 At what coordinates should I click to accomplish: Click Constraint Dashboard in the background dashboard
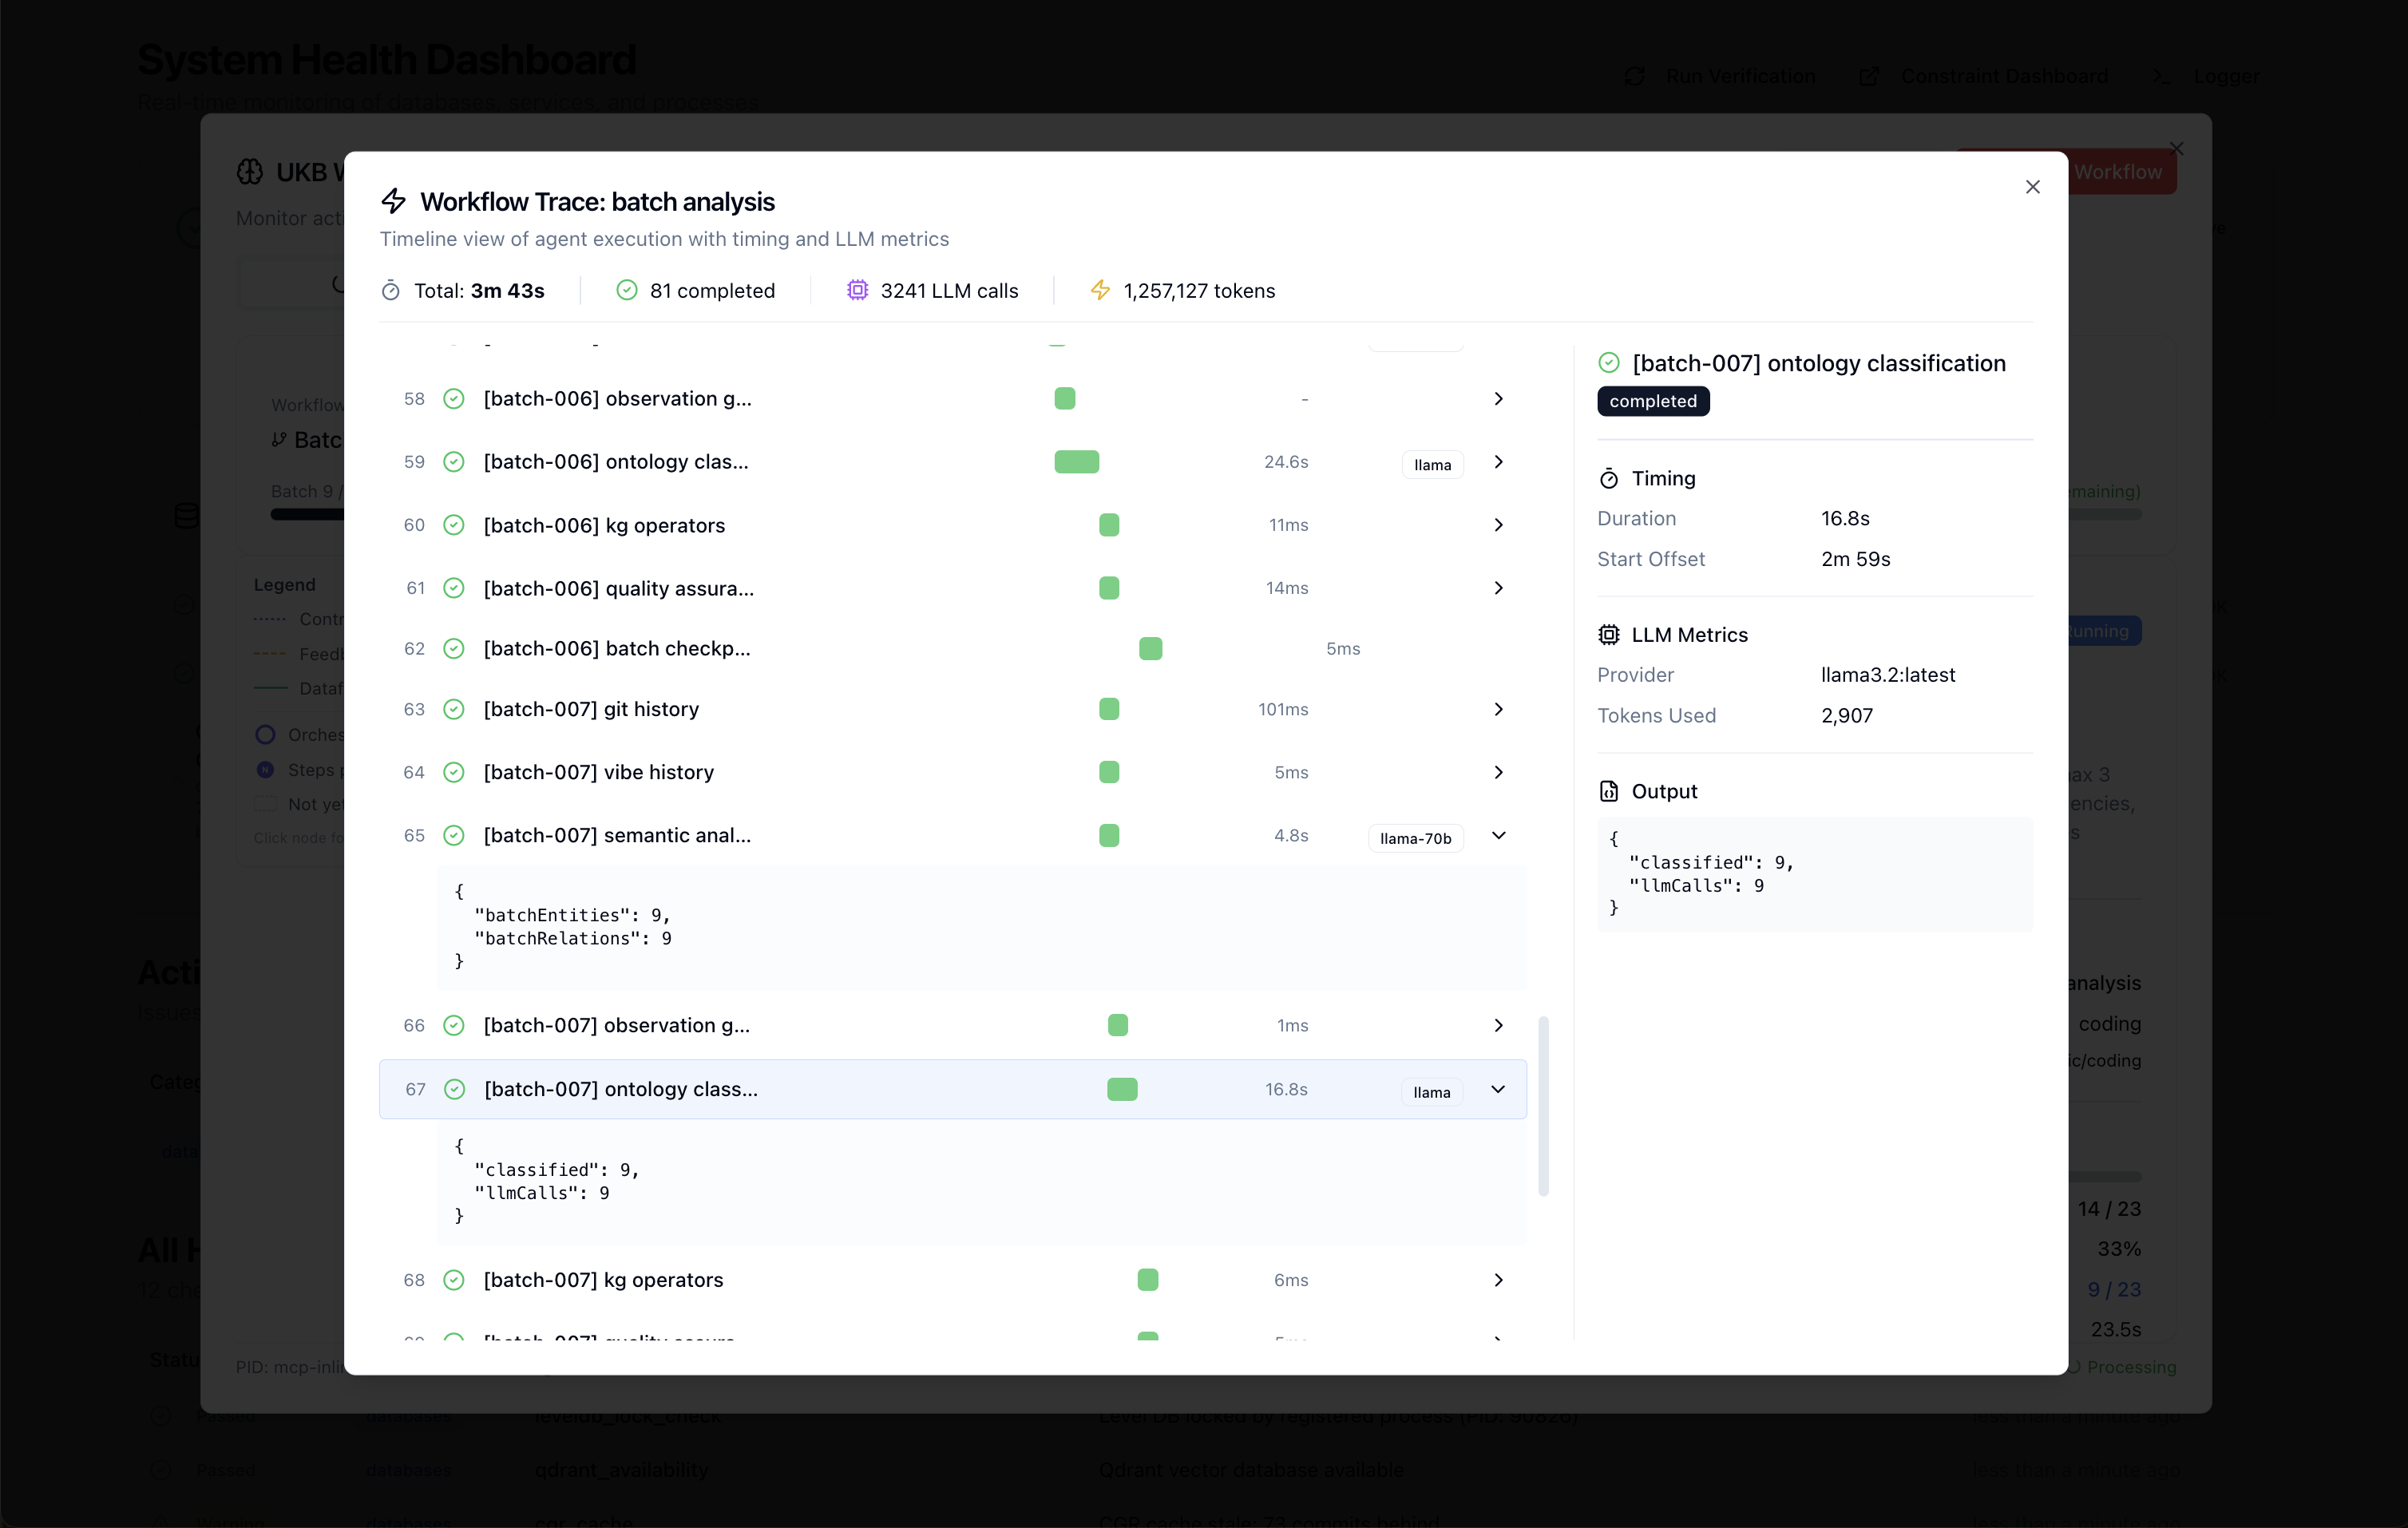(x=1983, y=76)
